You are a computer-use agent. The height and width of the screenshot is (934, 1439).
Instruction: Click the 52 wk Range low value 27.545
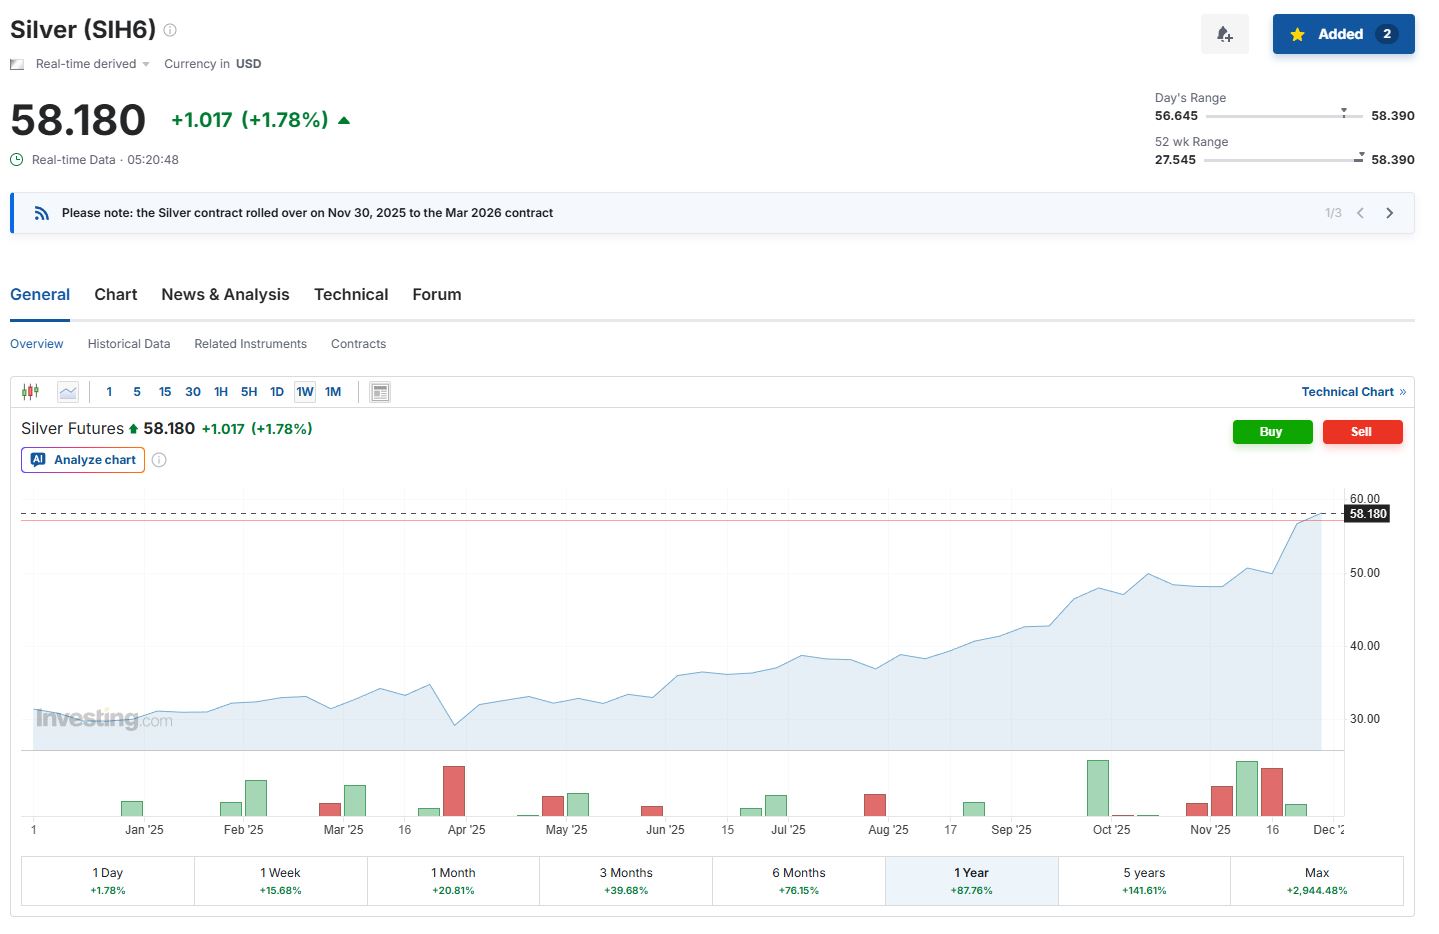1175,160
